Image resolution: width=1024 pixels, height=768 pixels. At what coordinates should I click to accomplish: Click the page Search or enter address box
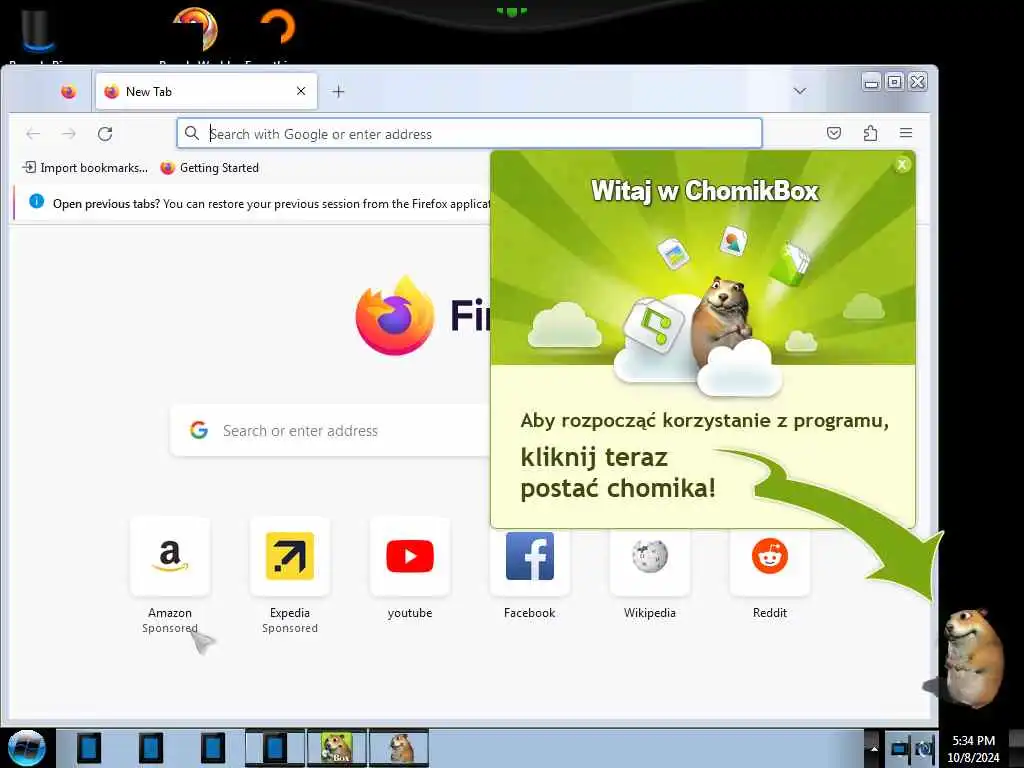click(x=330, y=430)
